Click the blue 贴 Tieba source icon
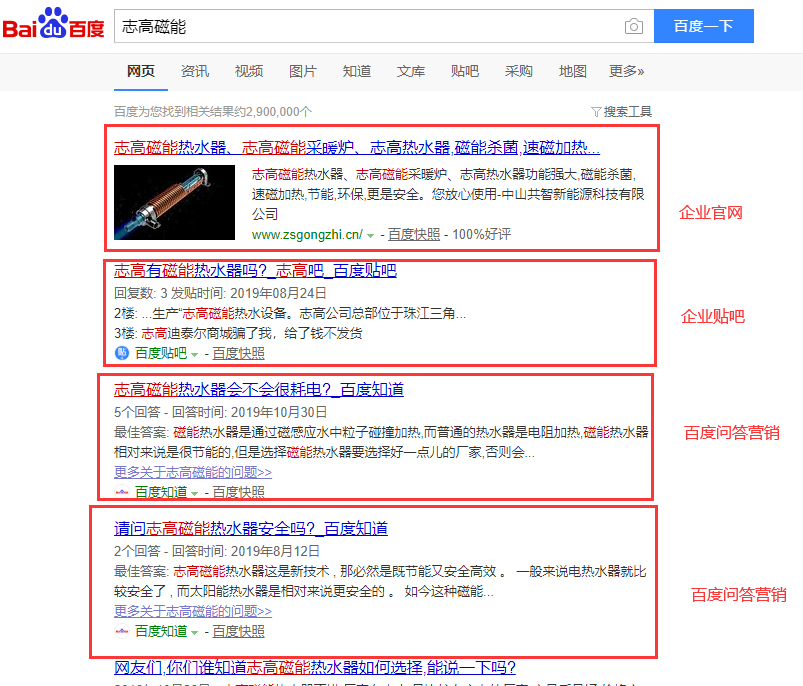 click(122, 353)
